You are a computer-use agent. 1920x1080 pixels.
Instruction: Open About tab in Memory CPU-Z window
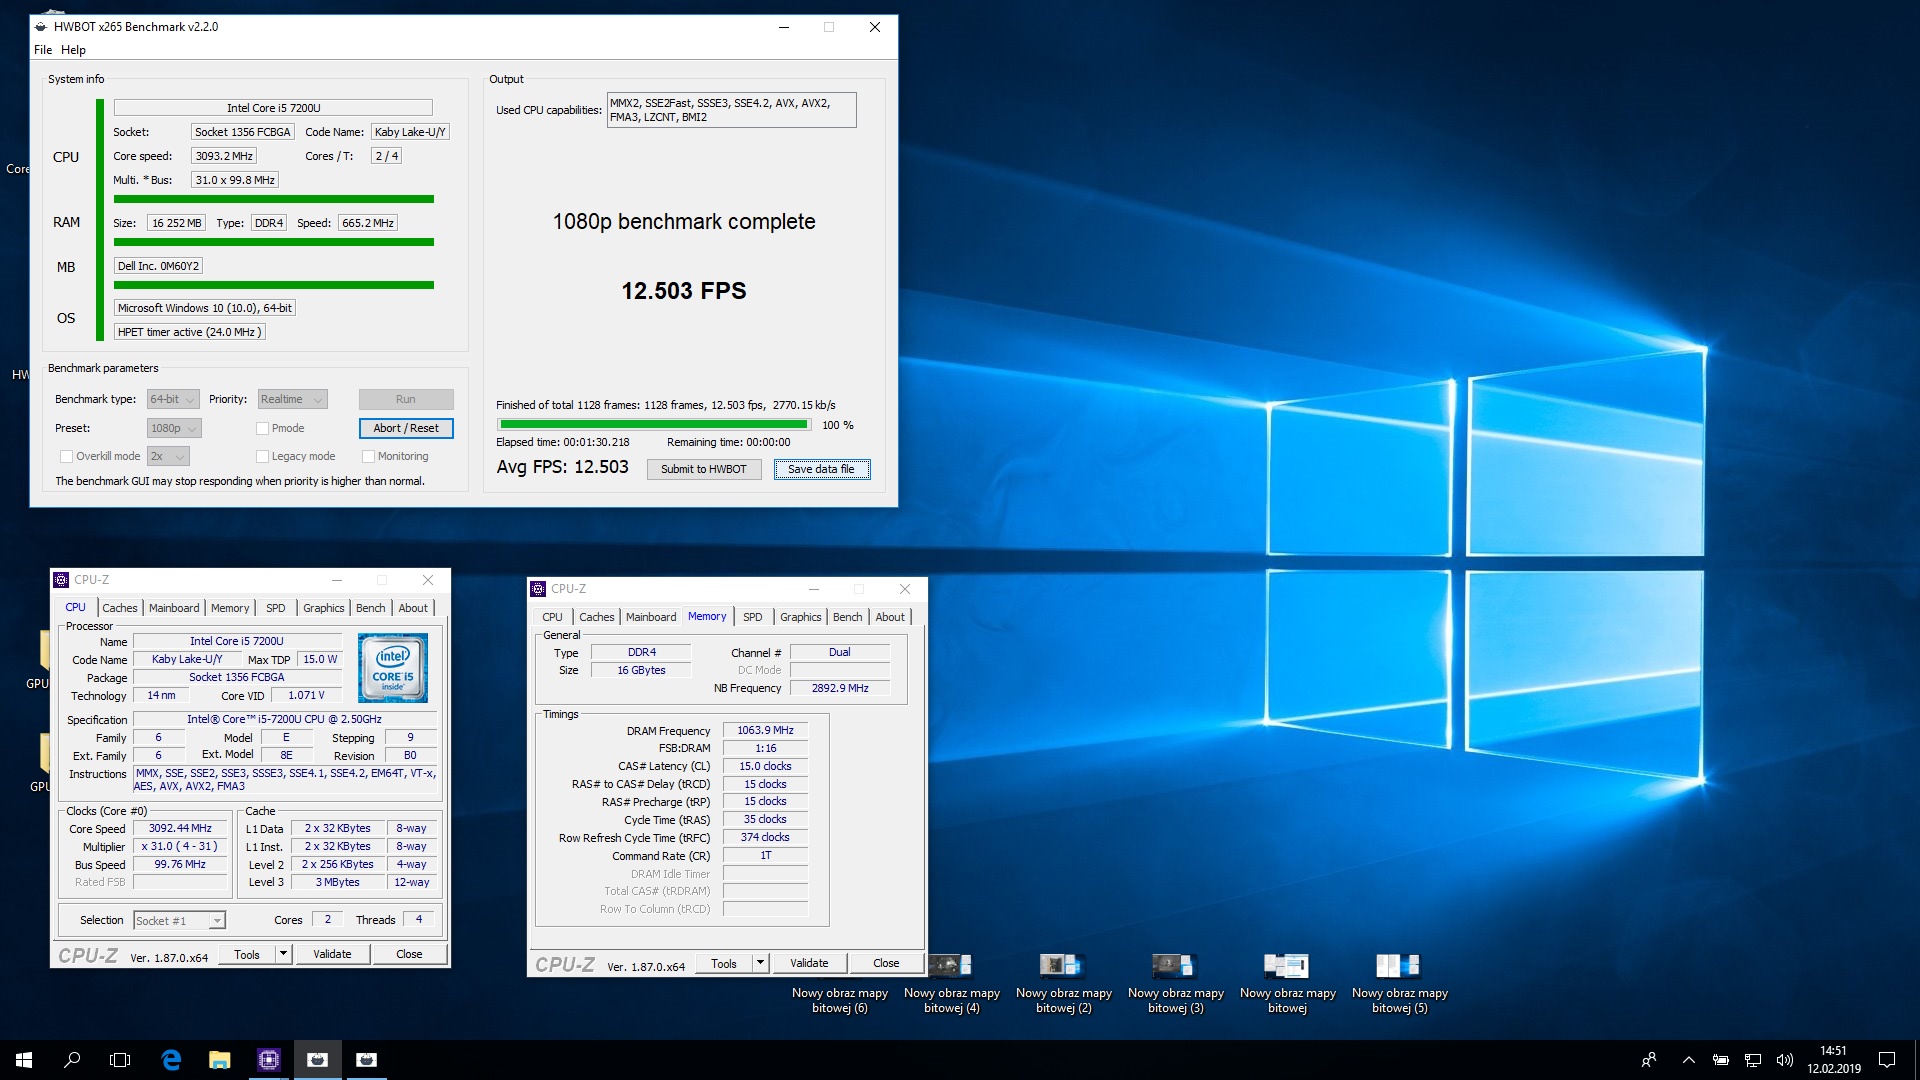pos(890,617)
